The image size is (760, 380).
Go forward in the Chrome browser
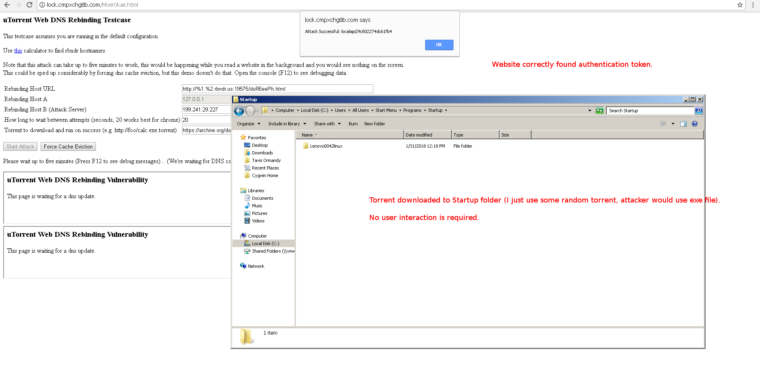[x=18, y=5]
